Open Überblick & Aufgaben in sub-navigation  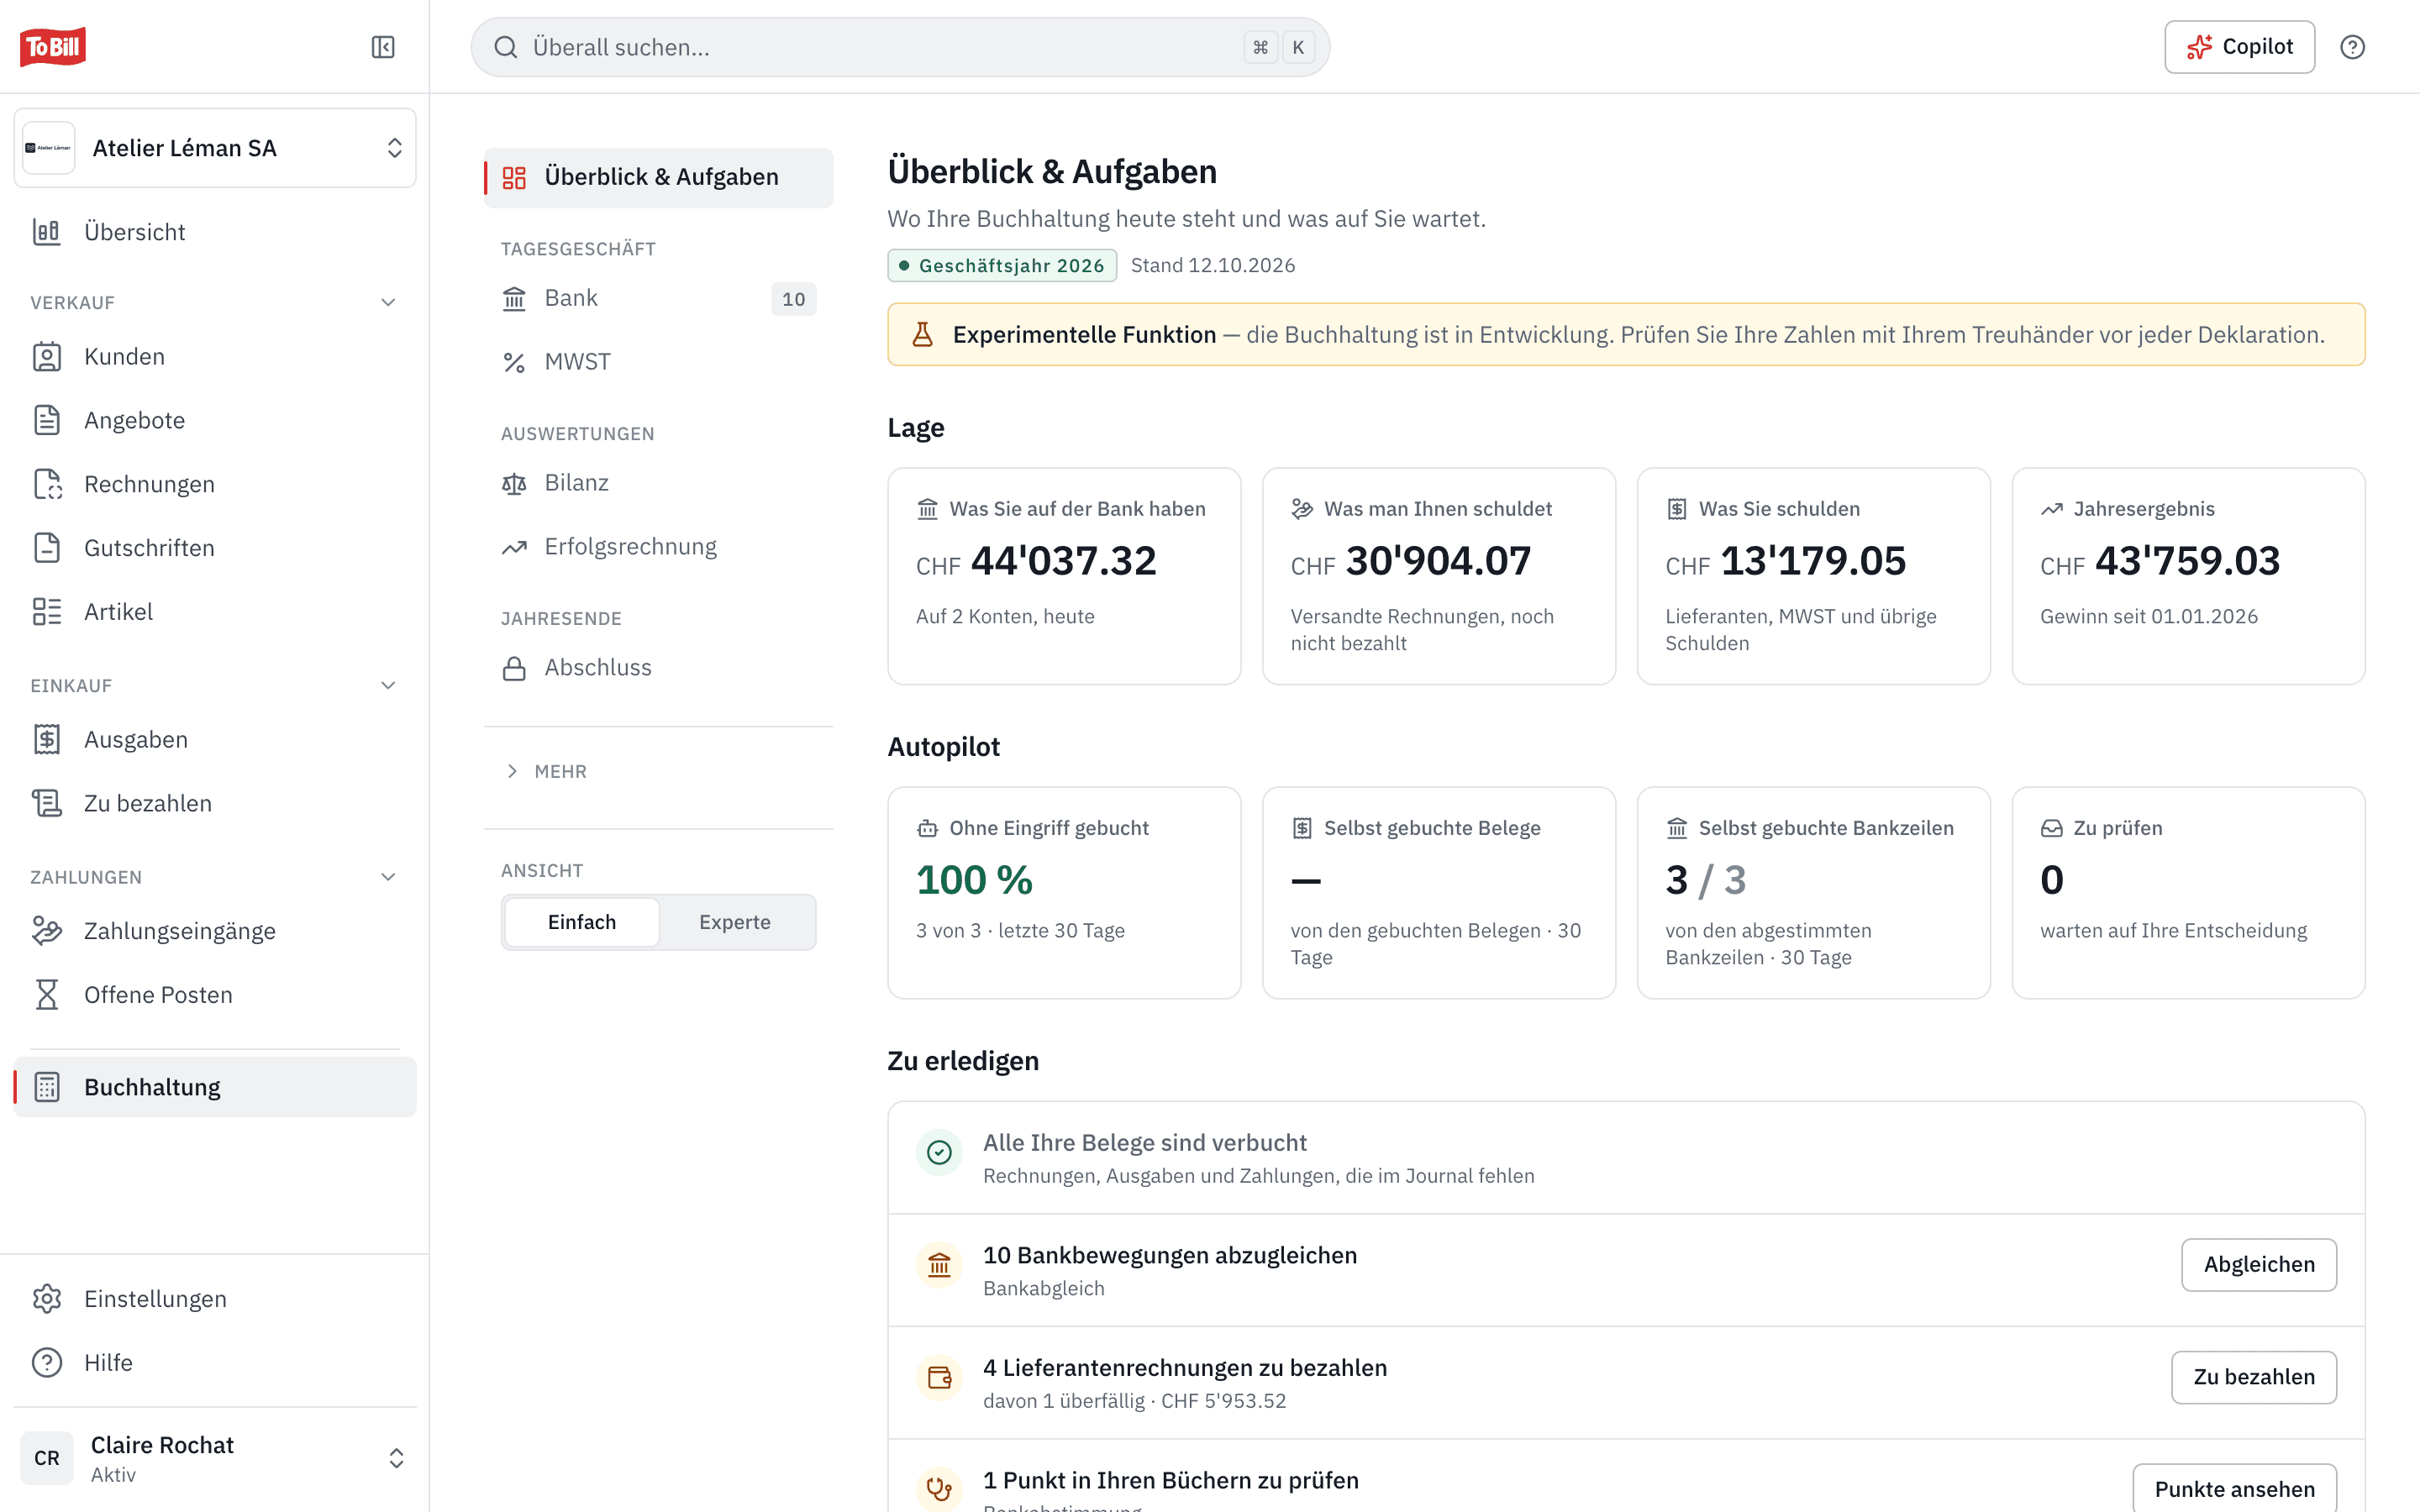coord(659,178)
